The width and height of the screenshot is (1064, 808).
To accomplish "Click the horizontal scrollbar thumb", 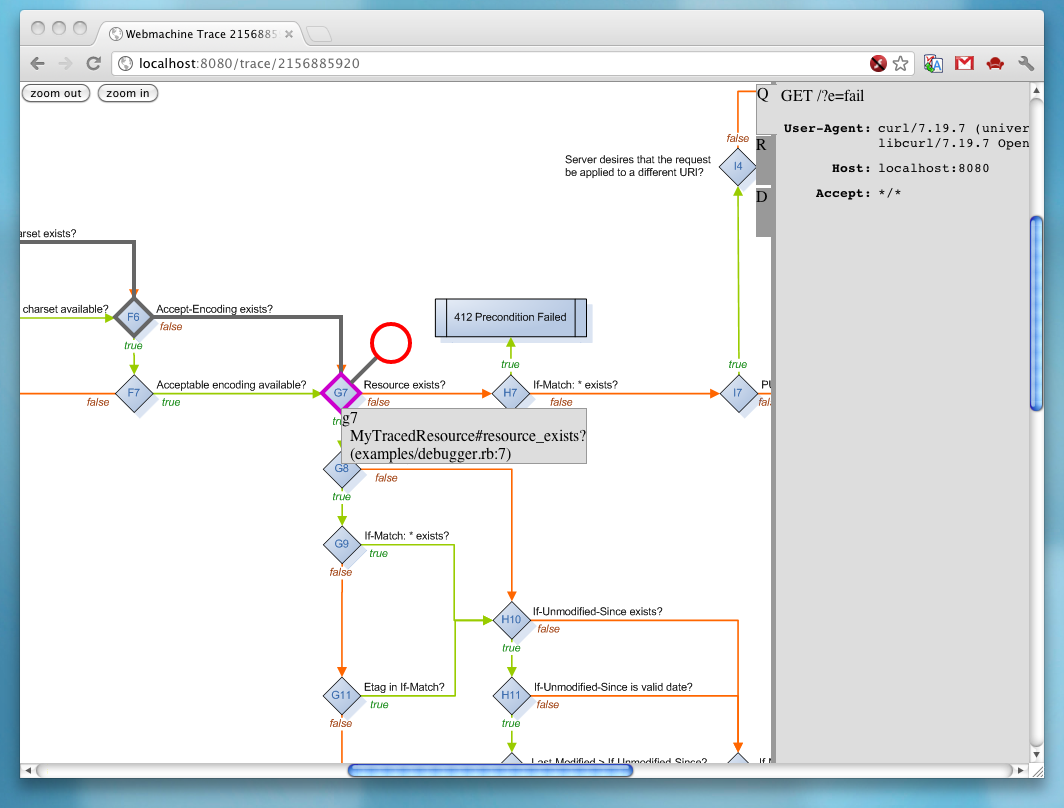I will [x=490, y=770].
